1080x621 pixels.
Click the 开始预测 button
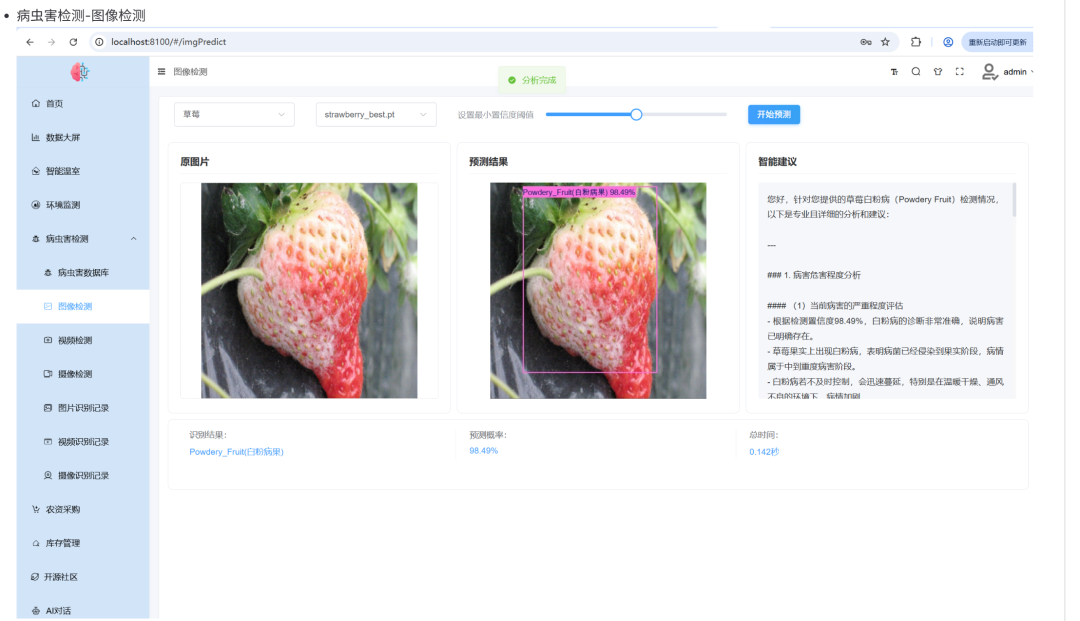coord(774,114)
